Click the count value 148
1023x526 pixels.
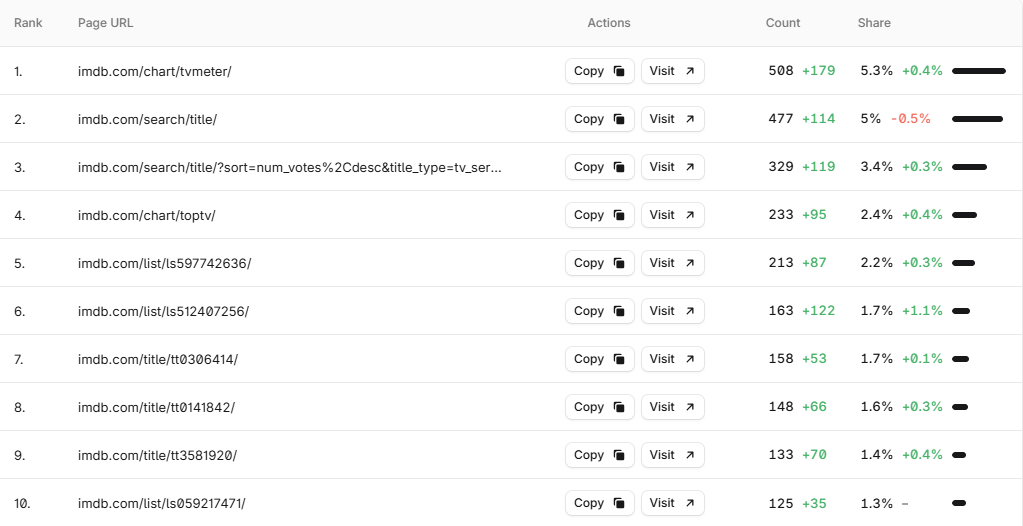pyautogui.click(x=781, y=407)
